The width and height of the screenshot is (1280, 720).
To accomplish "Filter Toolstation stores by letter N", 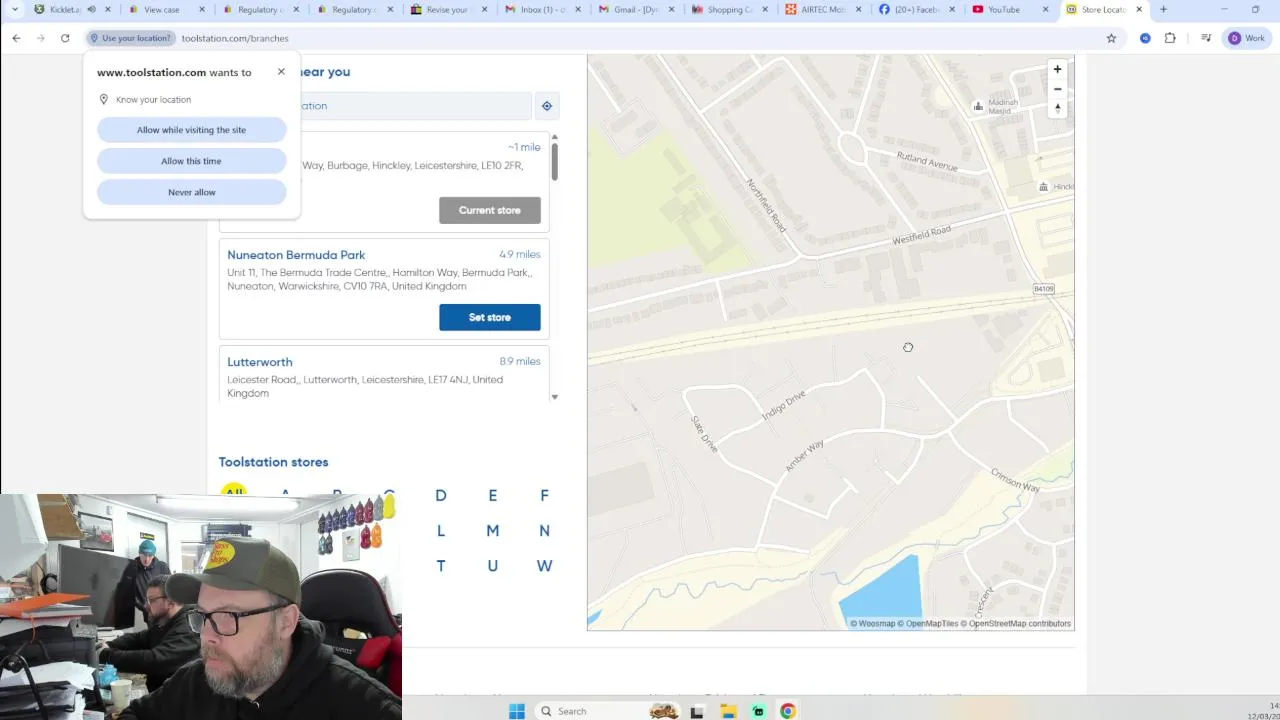I will [x=544, y=530].
